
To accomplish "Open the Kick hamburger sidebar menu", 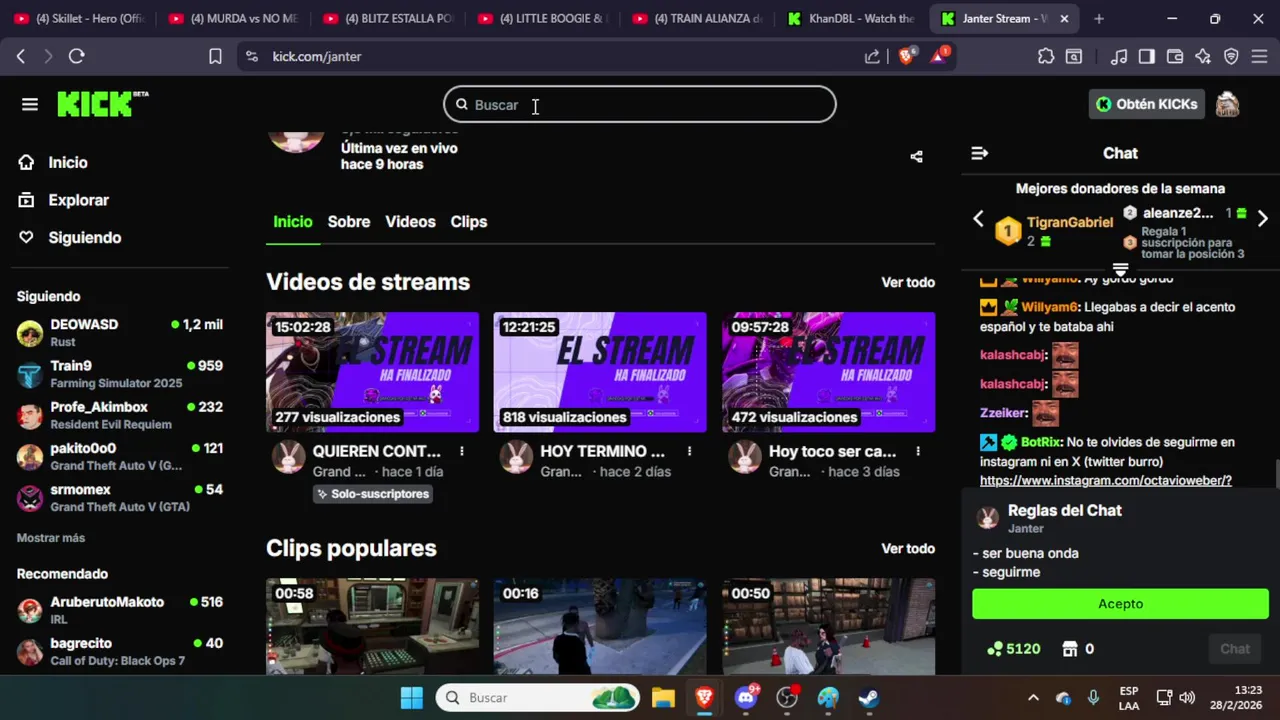I will [x=29, y=104].
